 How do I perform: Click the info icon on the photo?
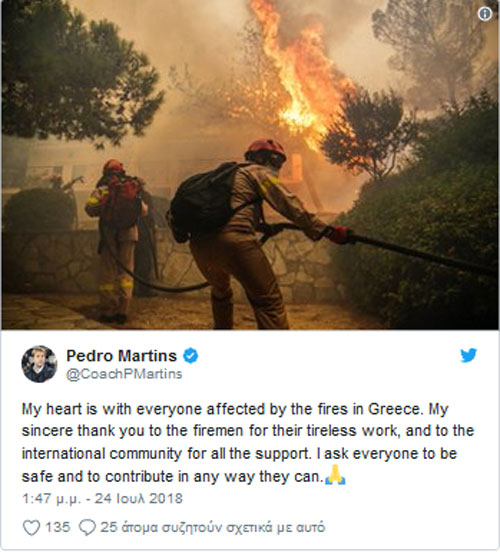[485, 14]
